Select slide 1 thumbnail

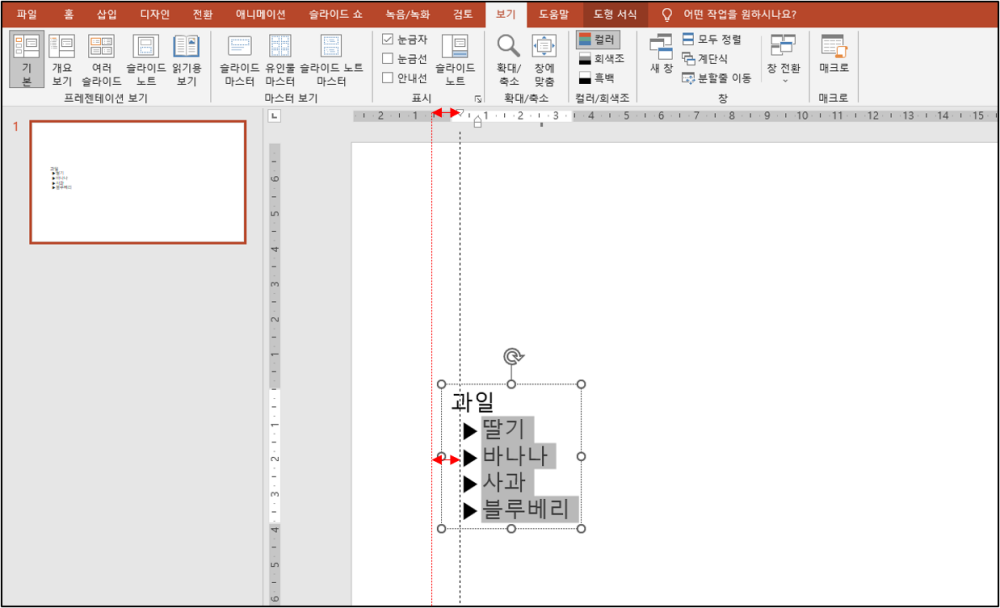[138, 182]
